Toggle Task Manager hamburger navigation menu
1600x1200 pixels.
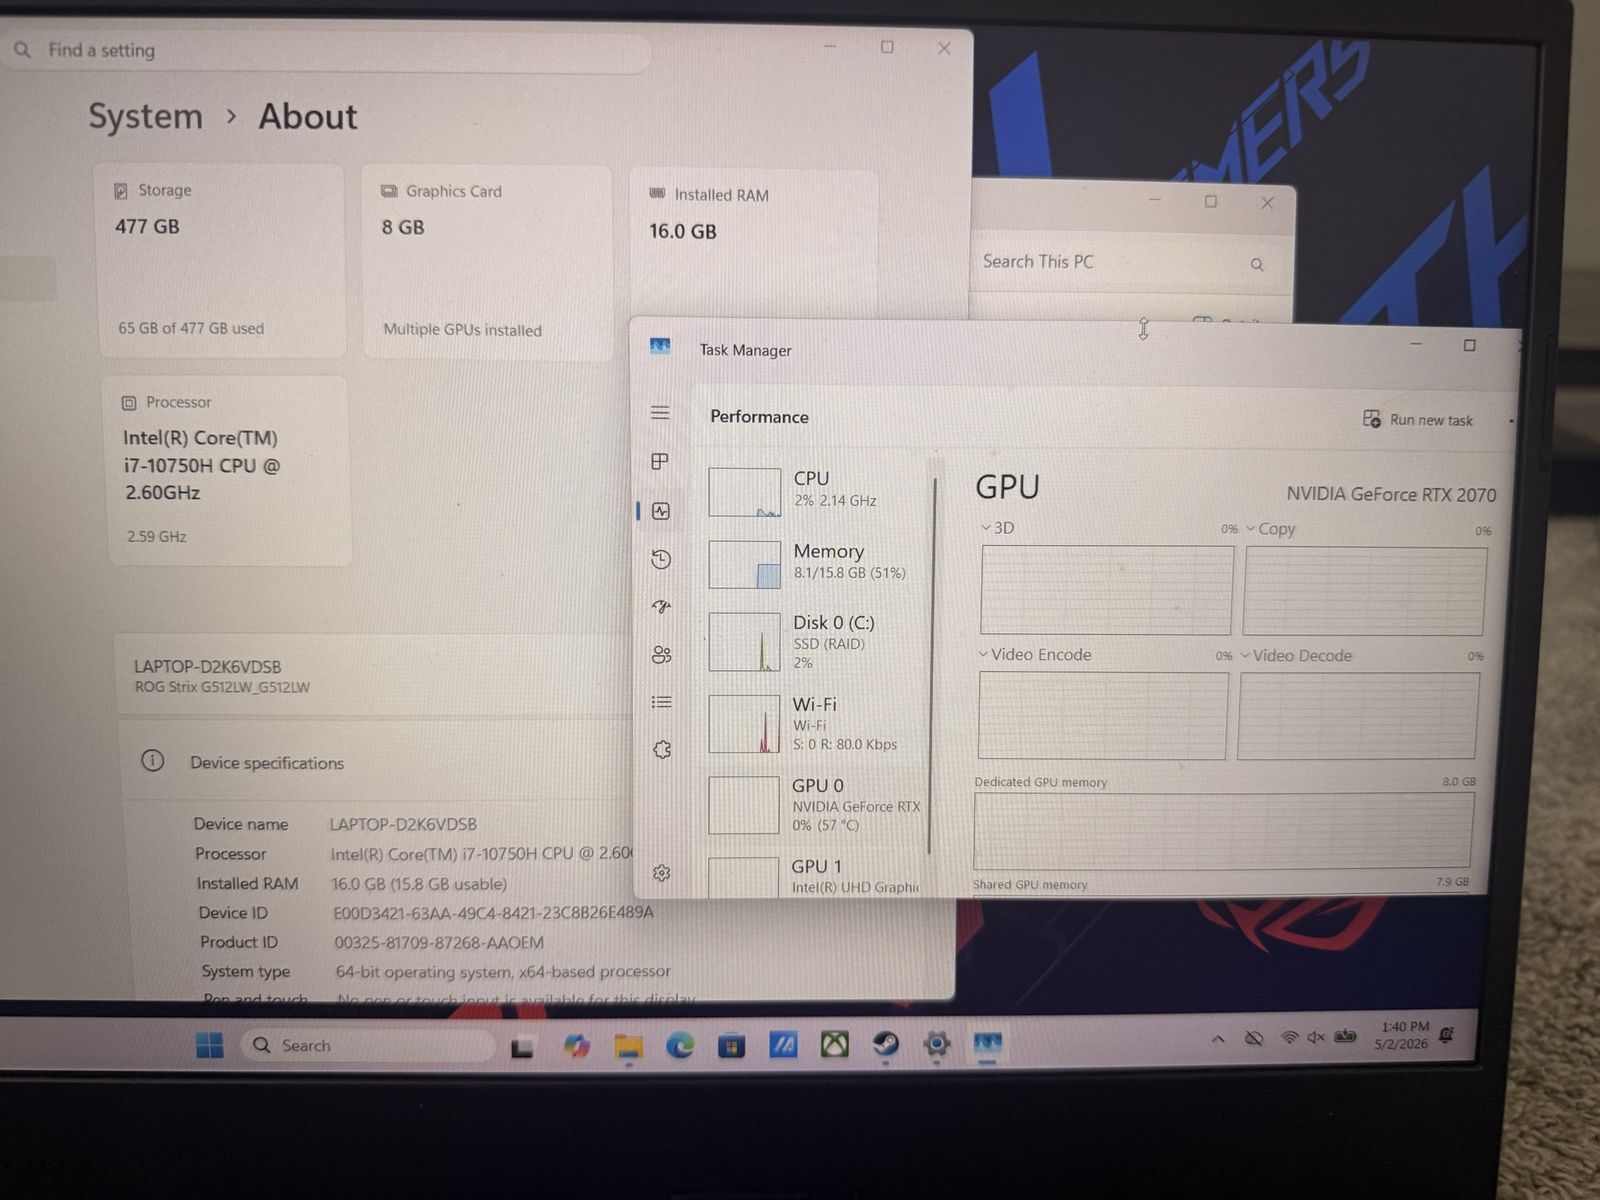[x=660, y=413]
